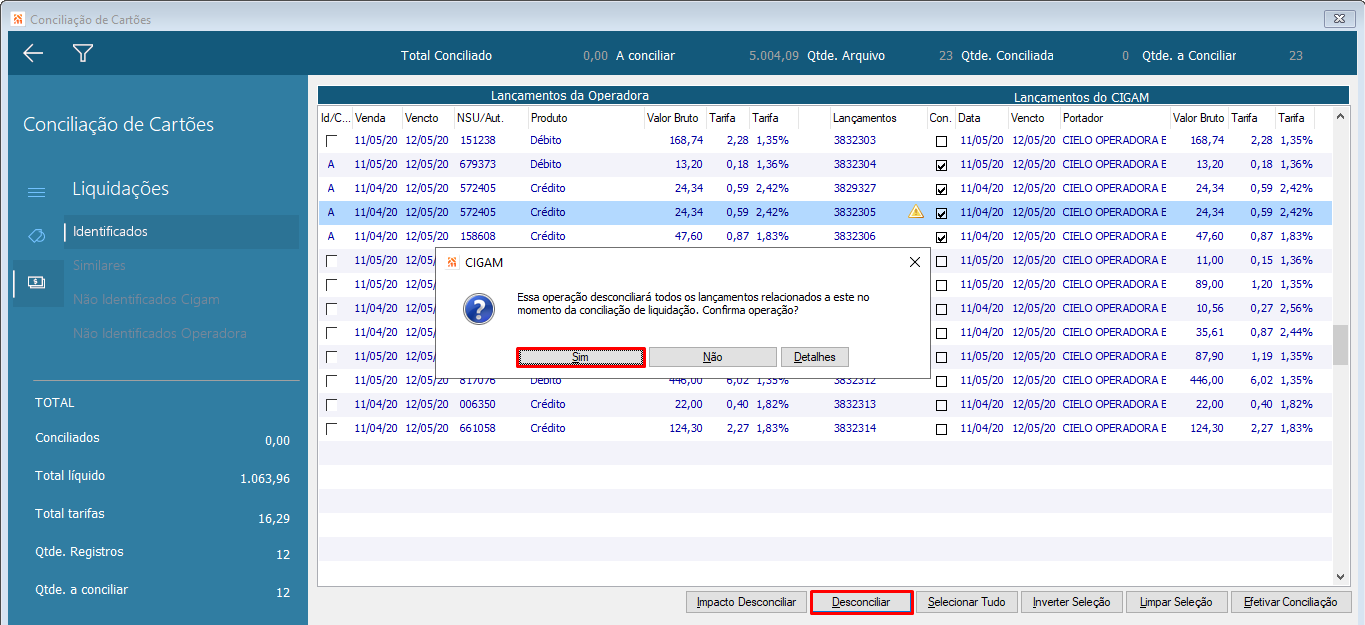This screenshot has width=1365, height=625.
Task: Open the filter funnel icon
Action: (x=83, y=54)
